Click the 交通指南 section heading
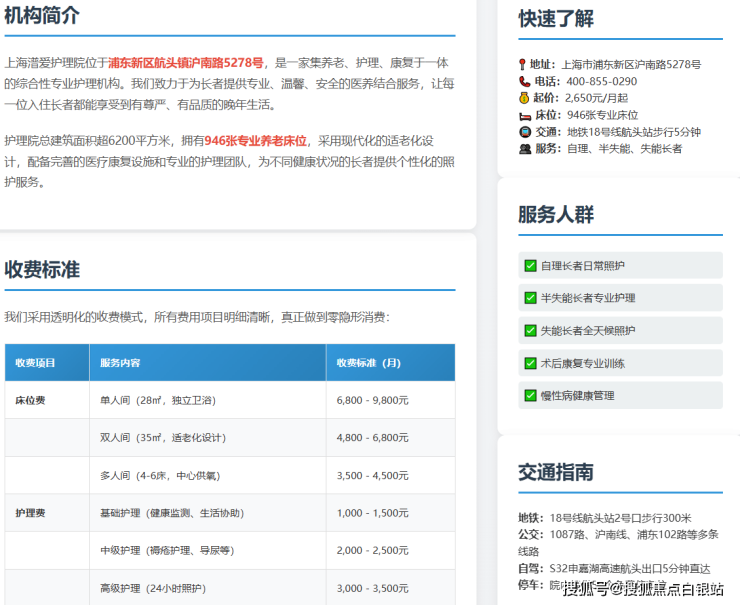 (x=556, y=472)
